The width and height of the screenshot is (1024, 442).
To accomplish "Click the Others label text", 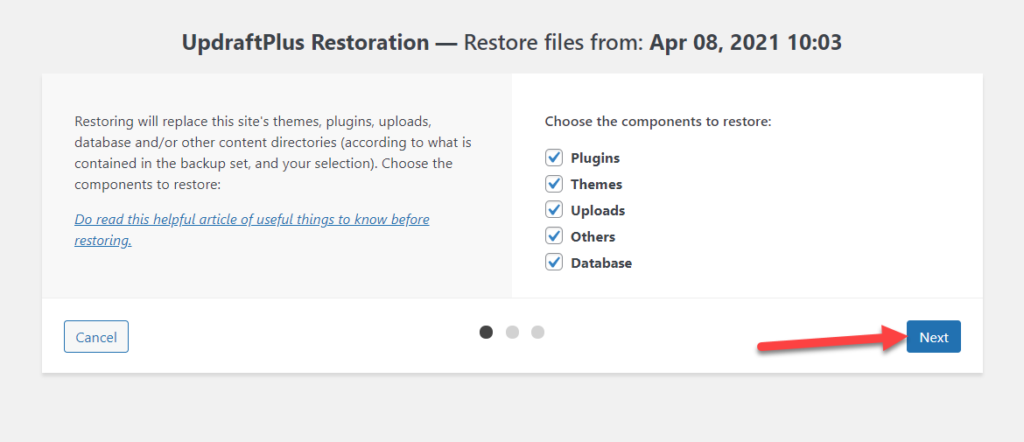I will tap(593, 236).
